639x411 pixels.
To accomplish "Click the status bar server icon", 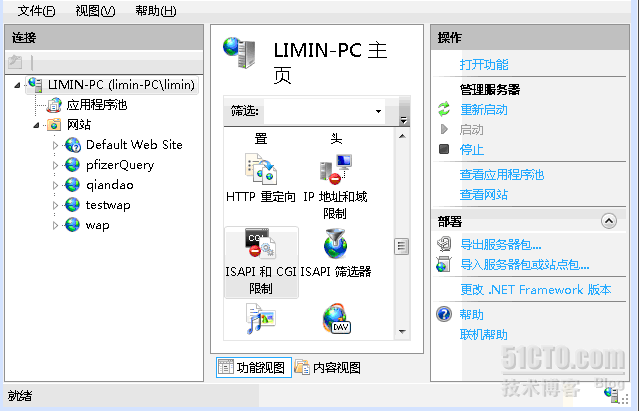I will coord(611,394).
